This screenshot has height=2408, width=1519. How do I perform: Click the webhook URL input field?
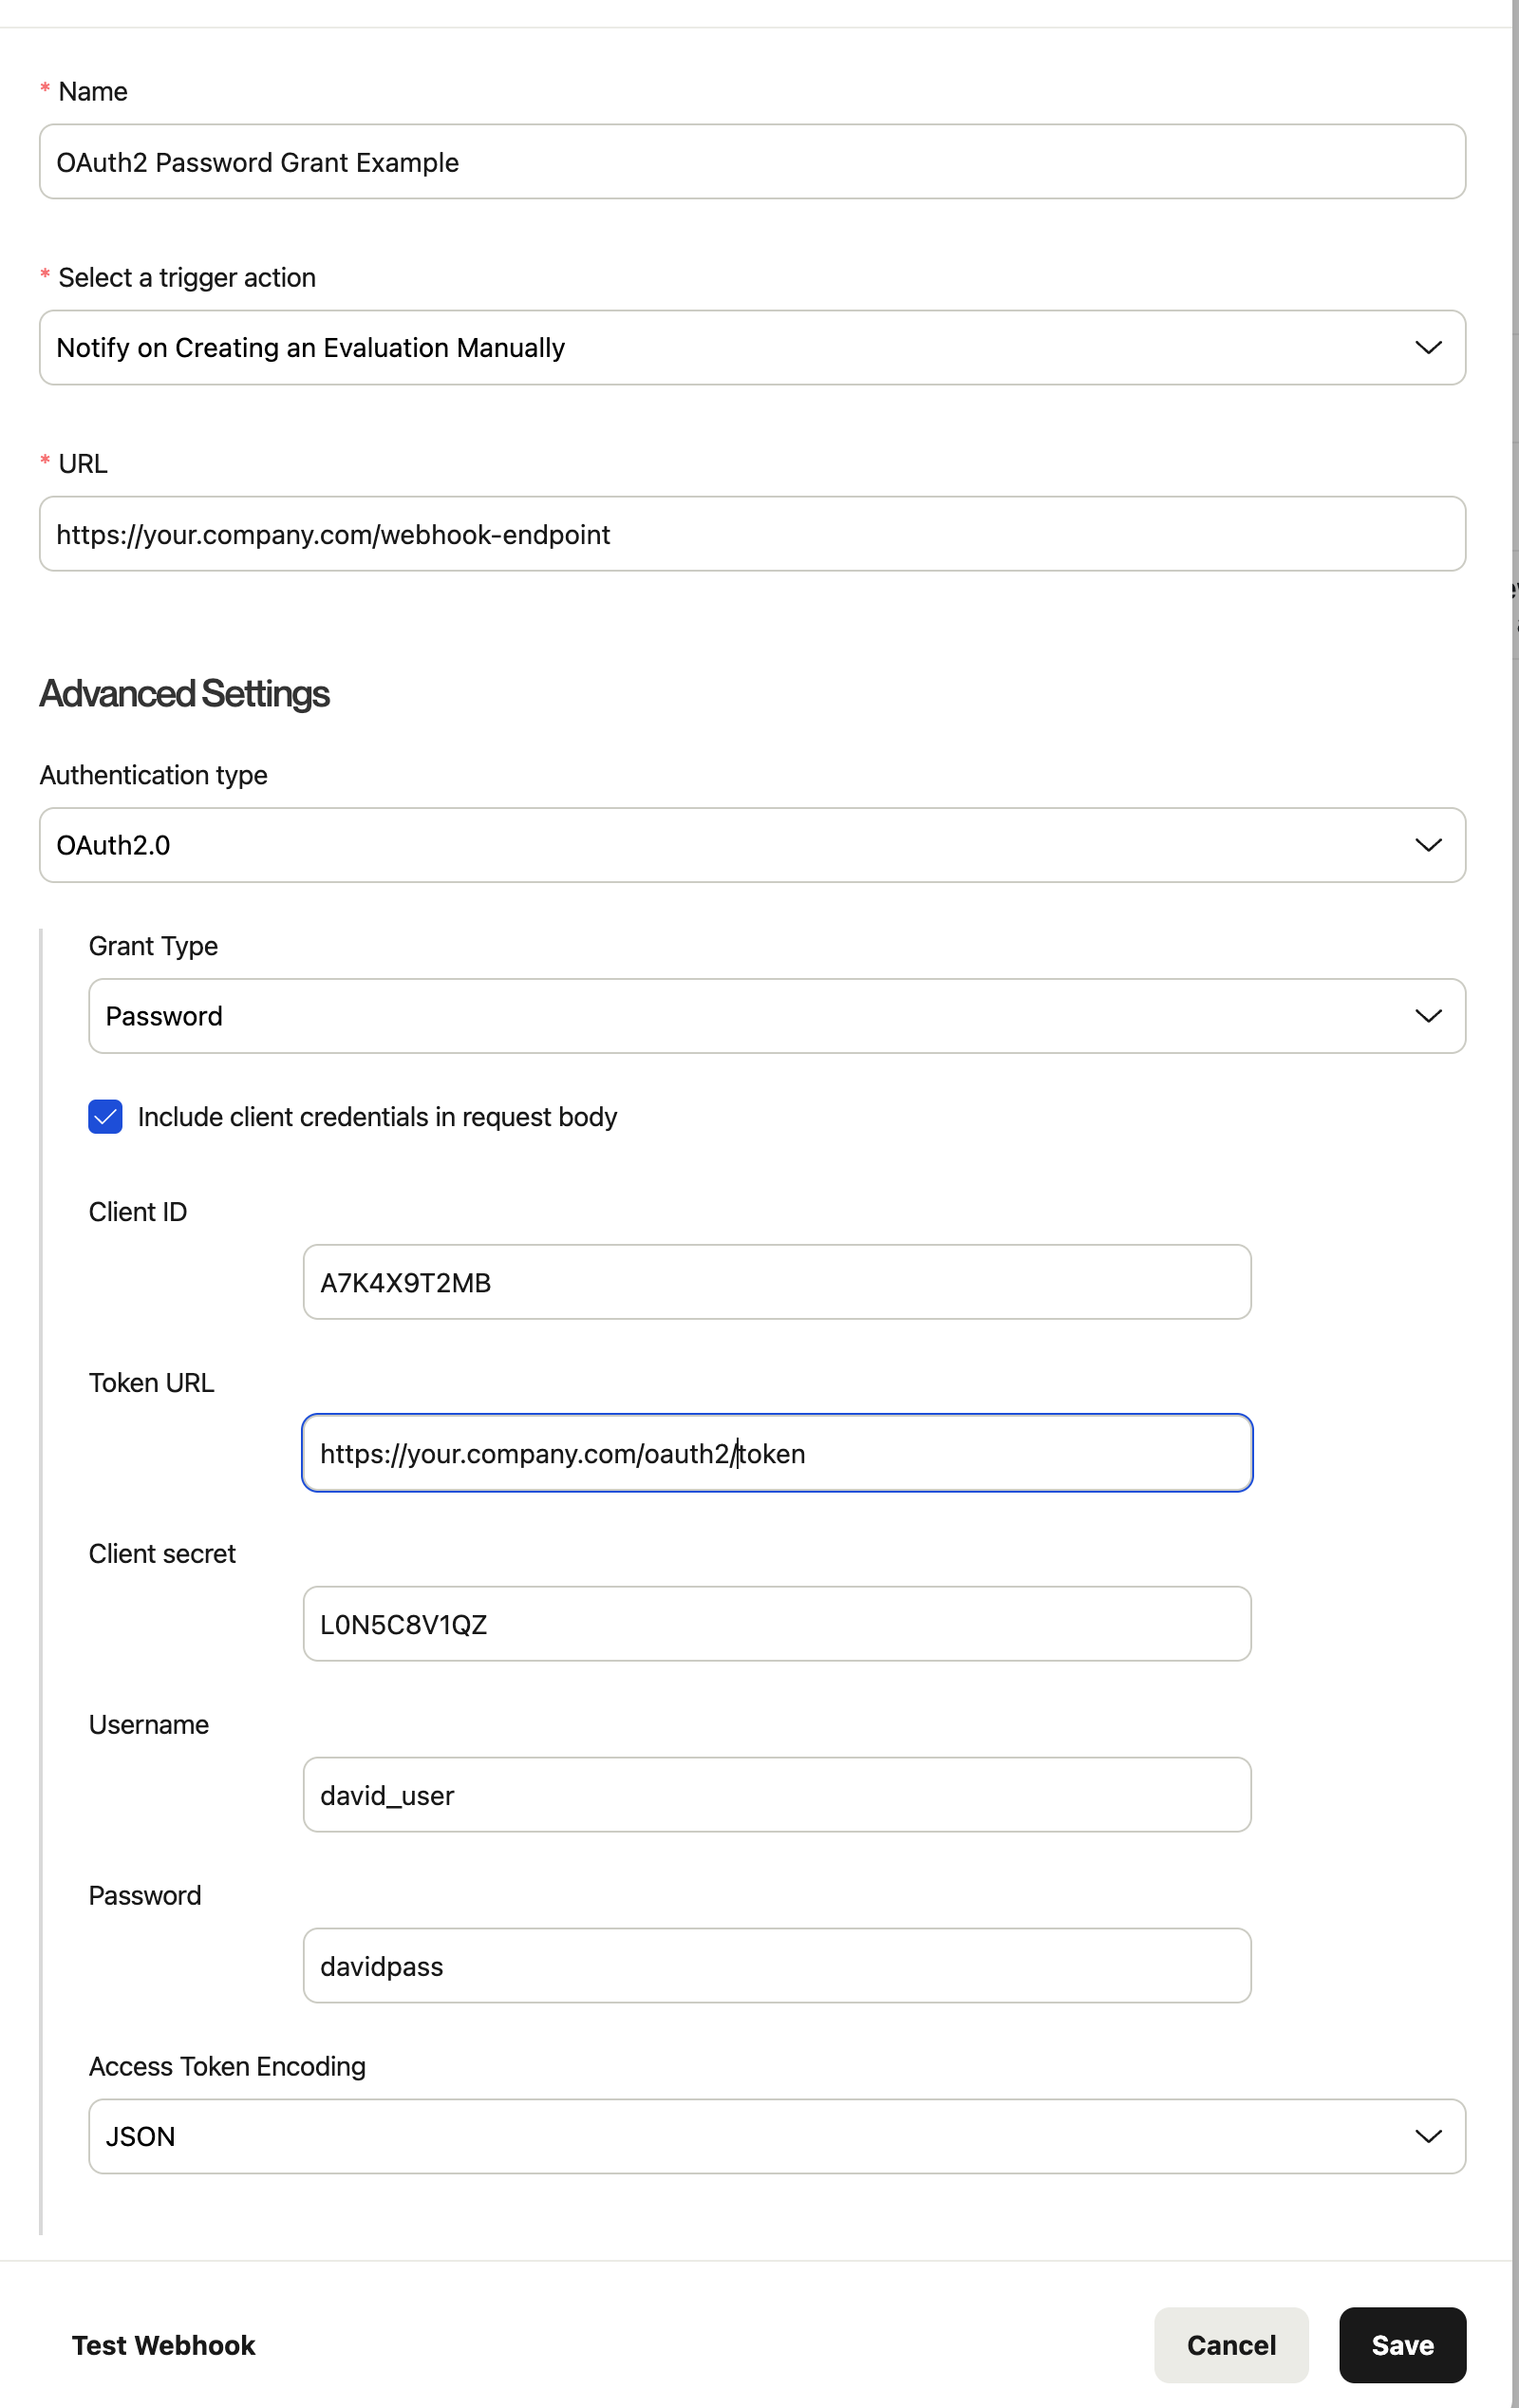point(752,534)
